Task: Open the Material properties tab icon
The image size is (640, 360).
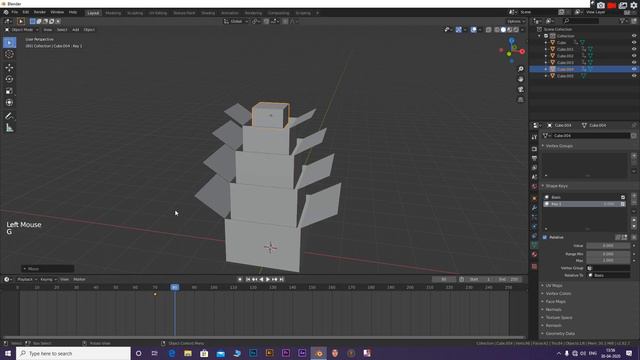Action: tap(534, 254)
